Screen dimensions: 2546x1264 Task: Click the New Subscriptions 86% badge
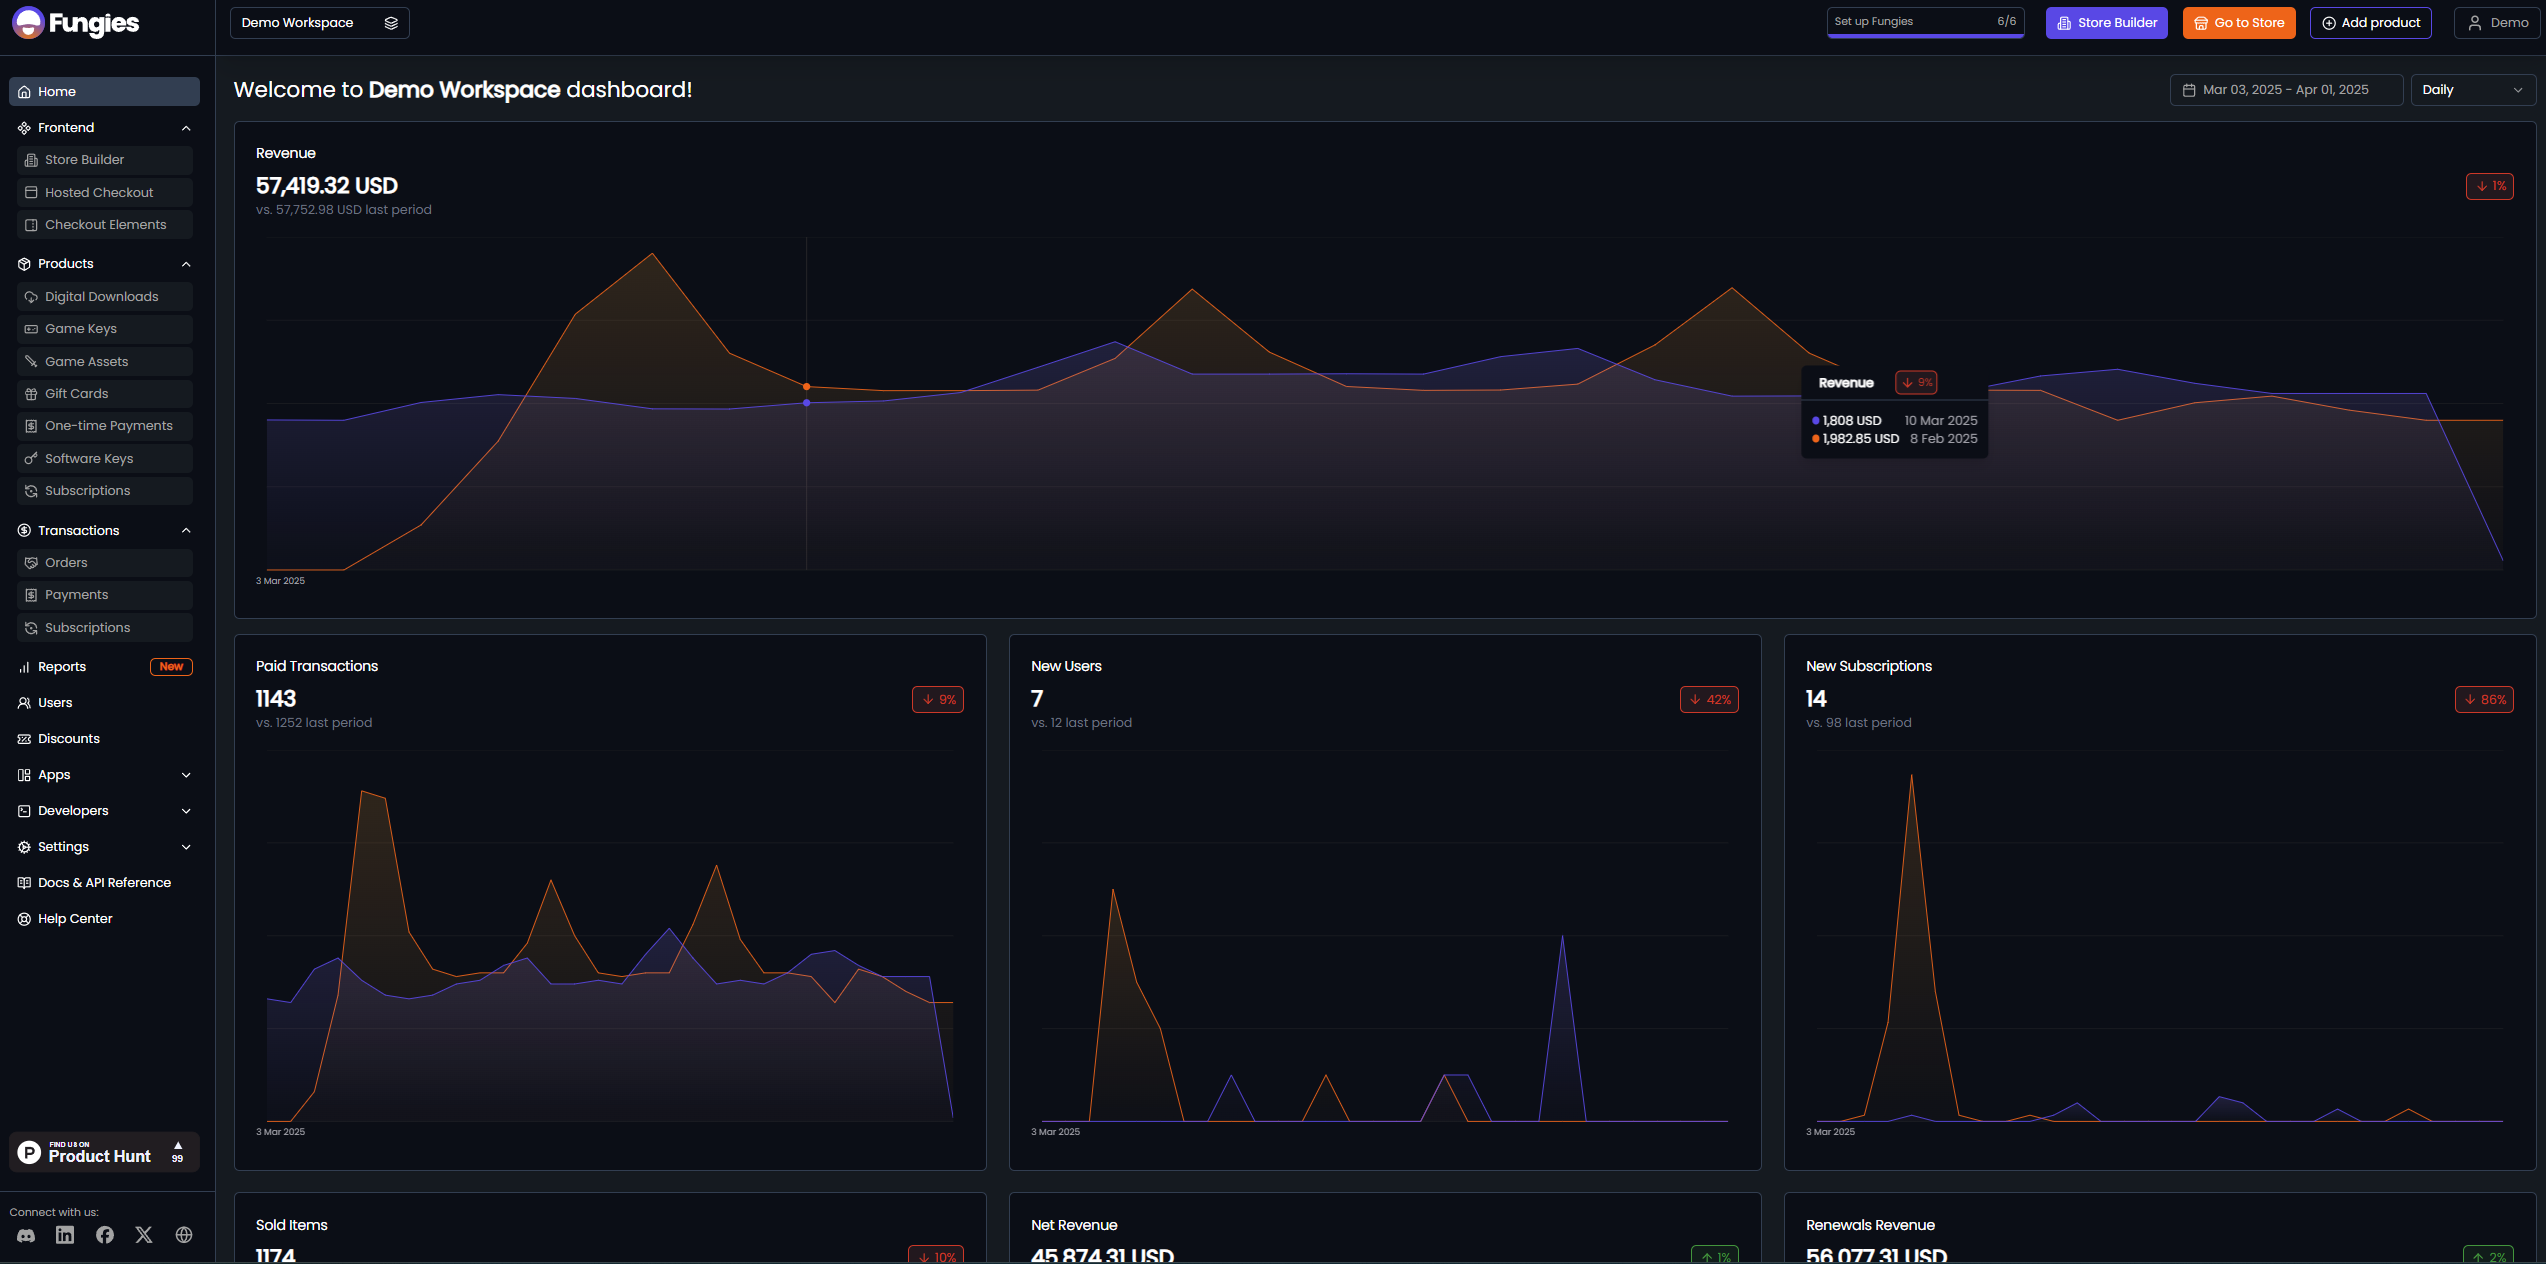(2484, 700)
